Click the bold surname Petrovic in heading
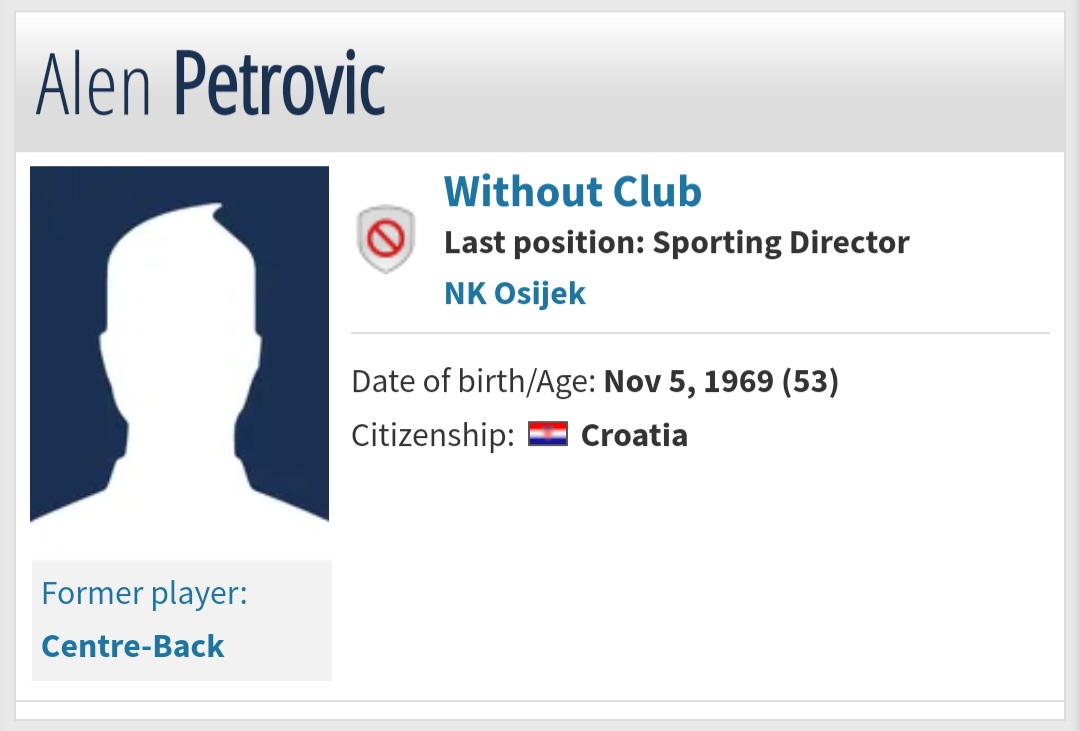The height and width of the screenshot is (731, 1080). coord(280,83)
